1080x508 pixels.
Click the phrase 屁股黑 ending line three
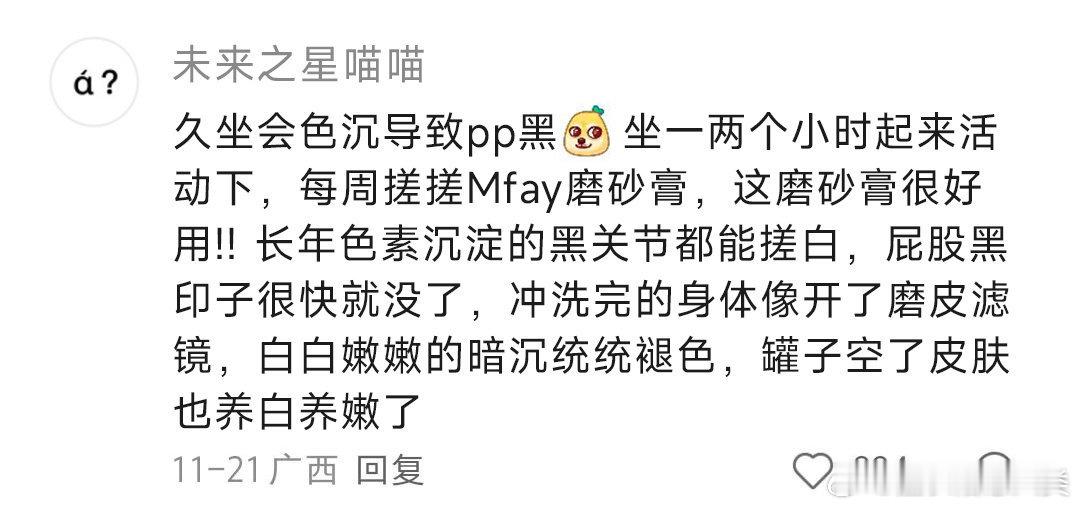coord(947,245)
